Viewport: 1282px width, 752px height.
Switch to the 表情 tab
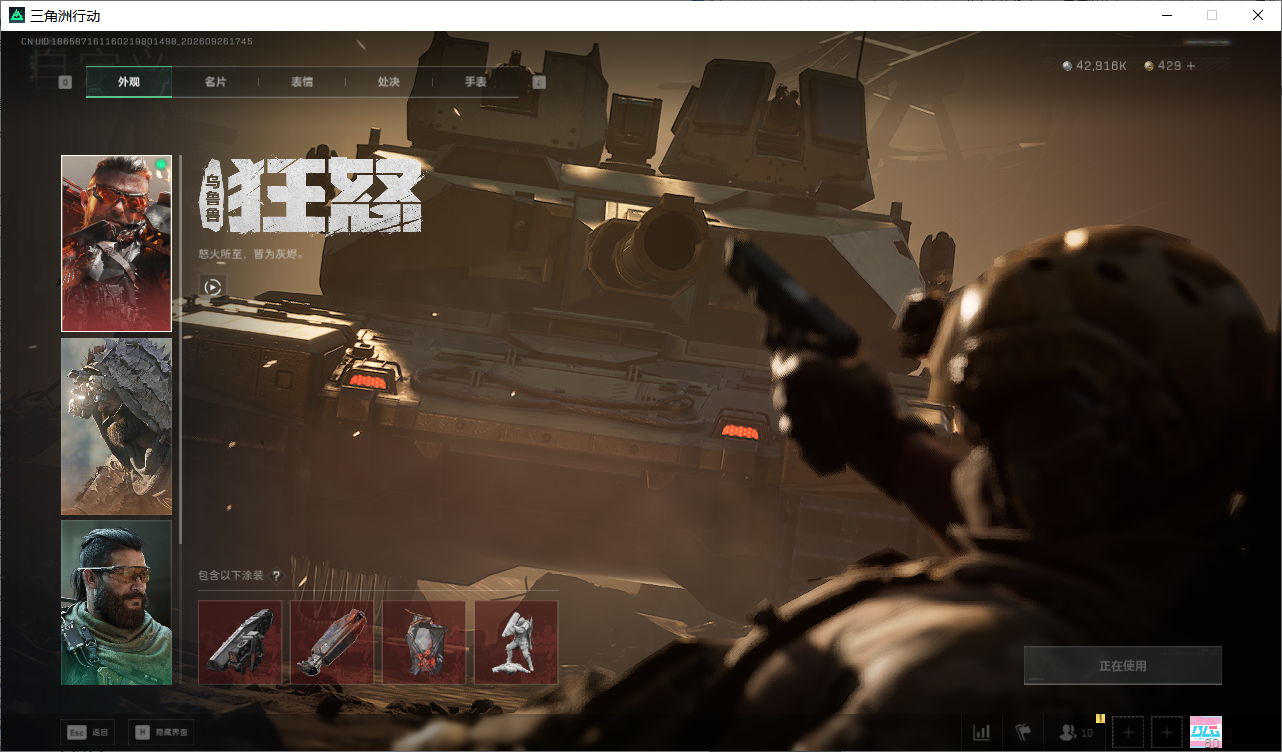tap(302, 82)
